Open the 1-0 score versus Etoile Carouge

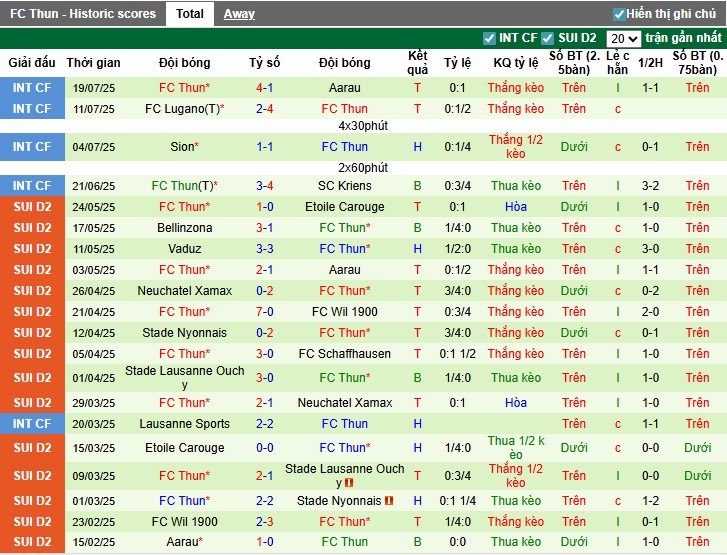coord(264,207)
